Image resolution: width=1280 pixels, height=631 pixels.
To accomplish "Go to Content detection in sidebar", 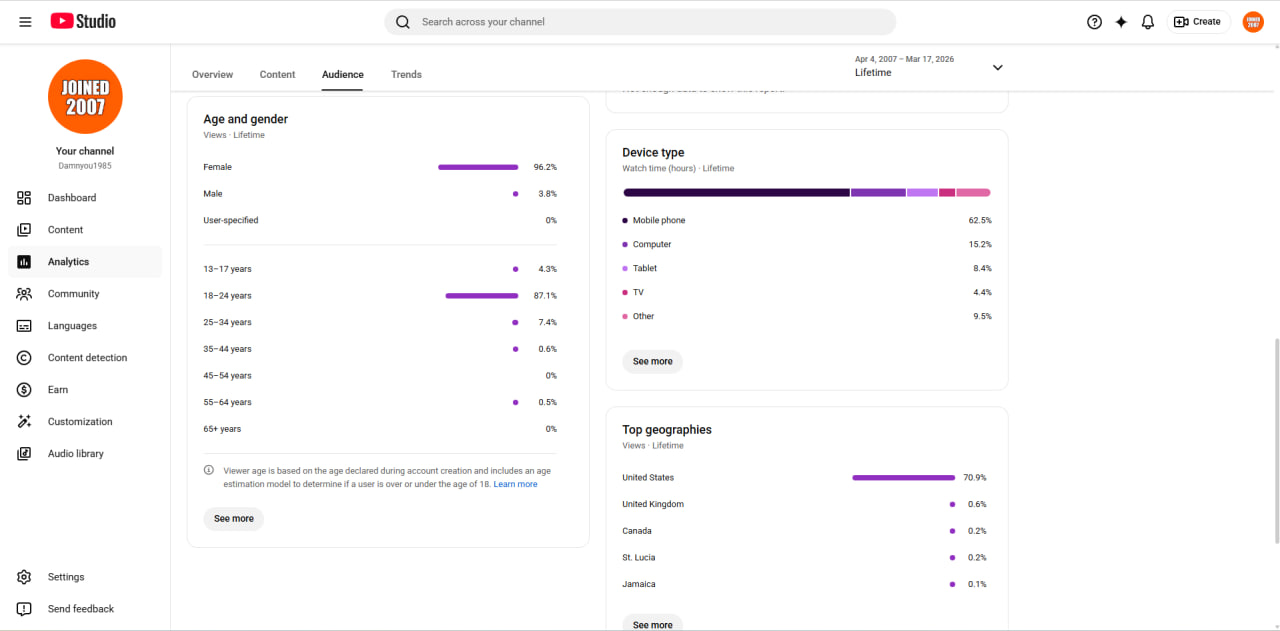I will 85,358.
